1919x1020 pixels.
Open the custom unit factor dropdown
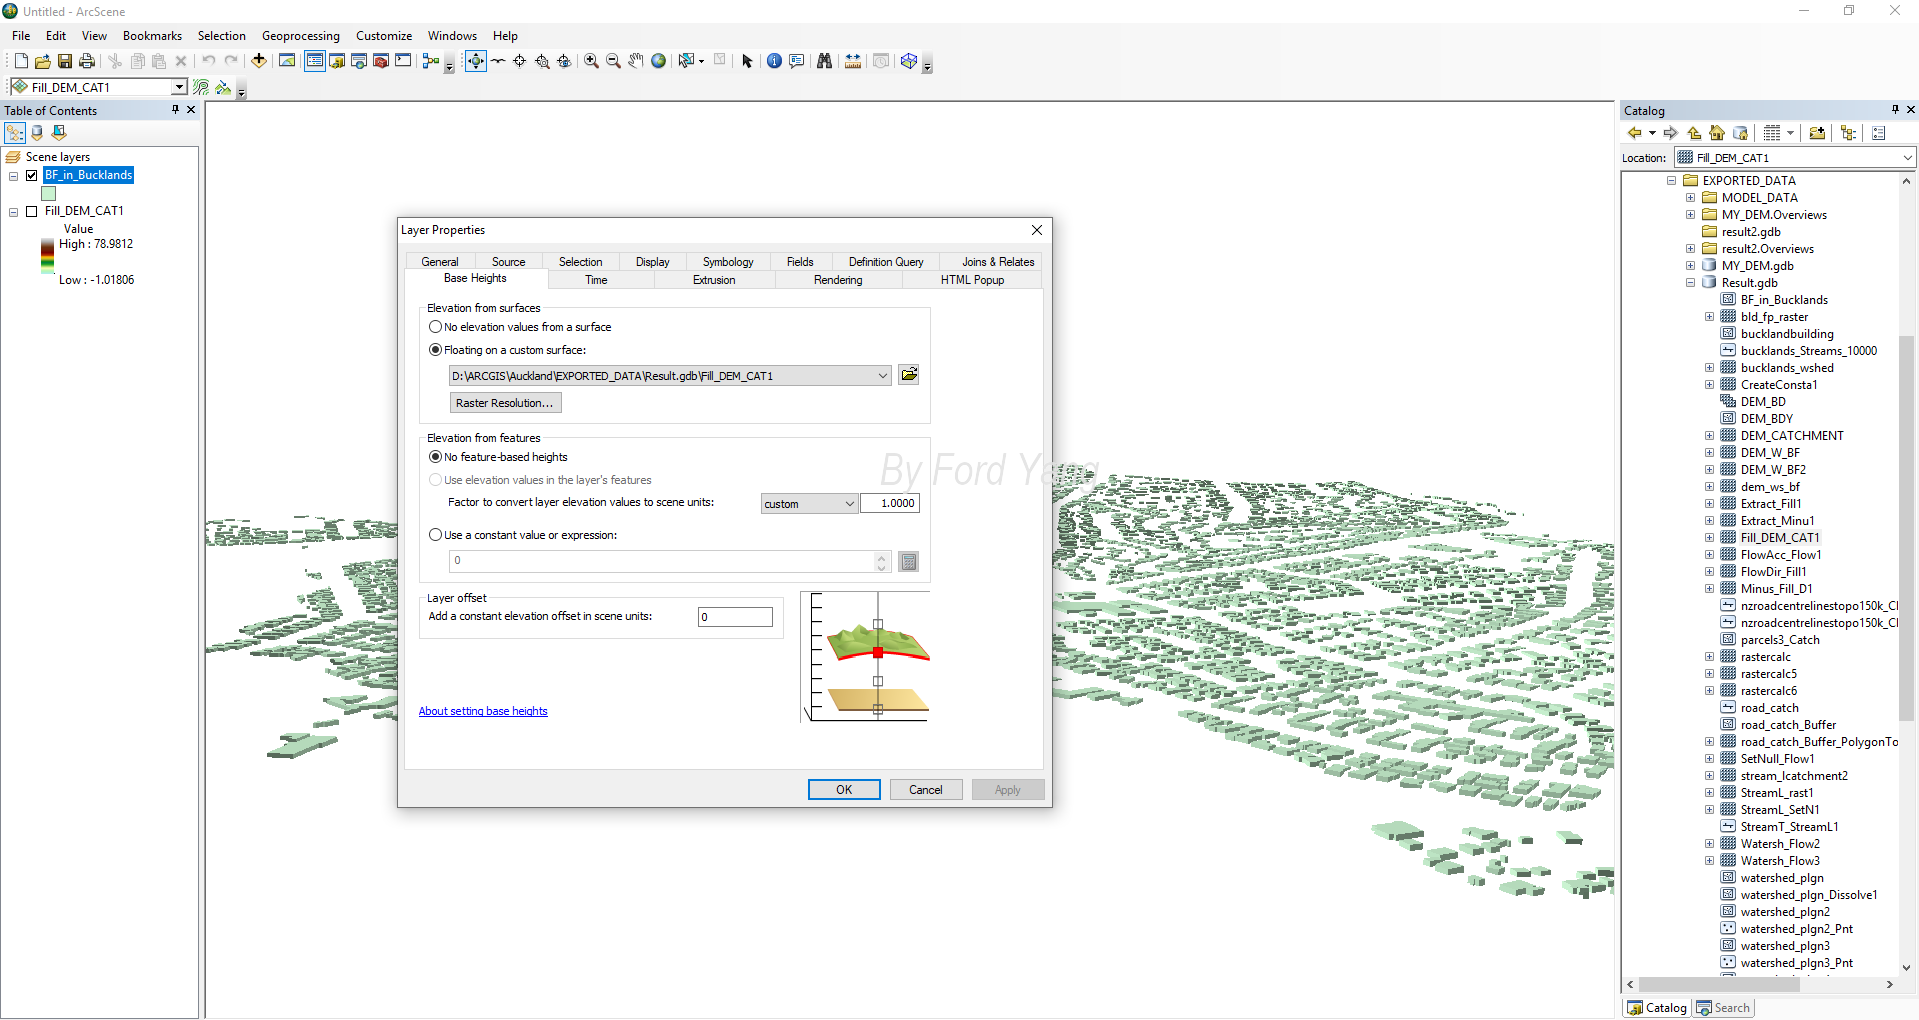coord(850,504)
